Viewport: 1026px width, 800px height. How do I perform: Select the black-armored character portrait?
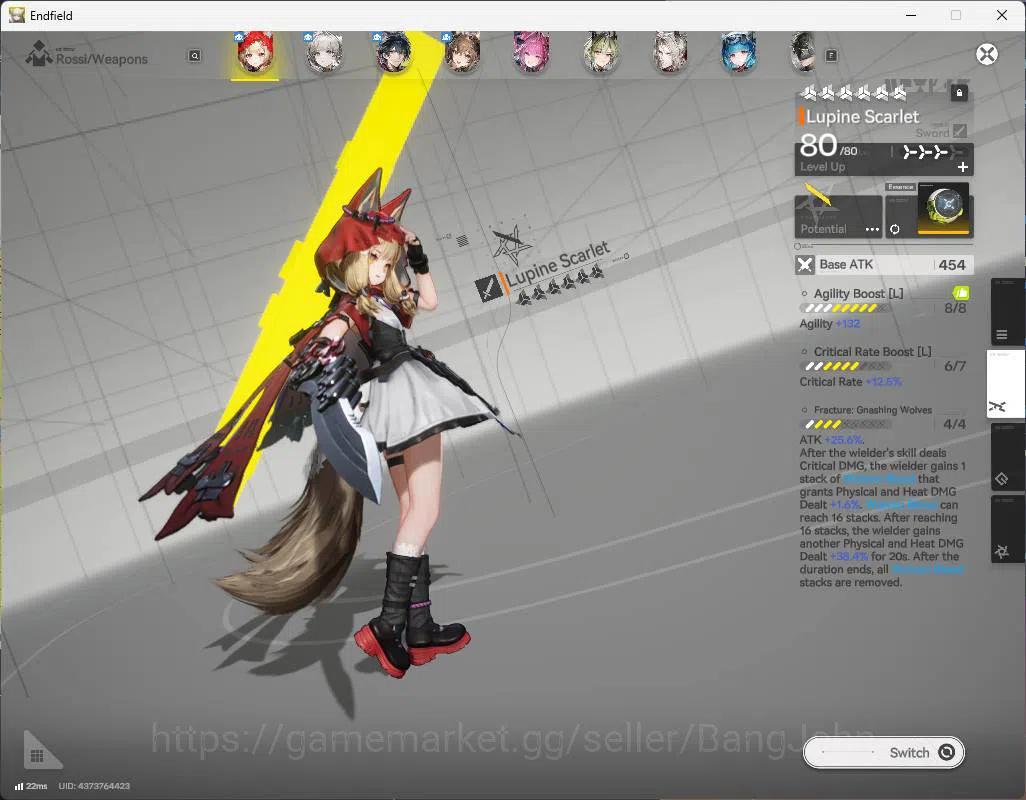(803, 52)
